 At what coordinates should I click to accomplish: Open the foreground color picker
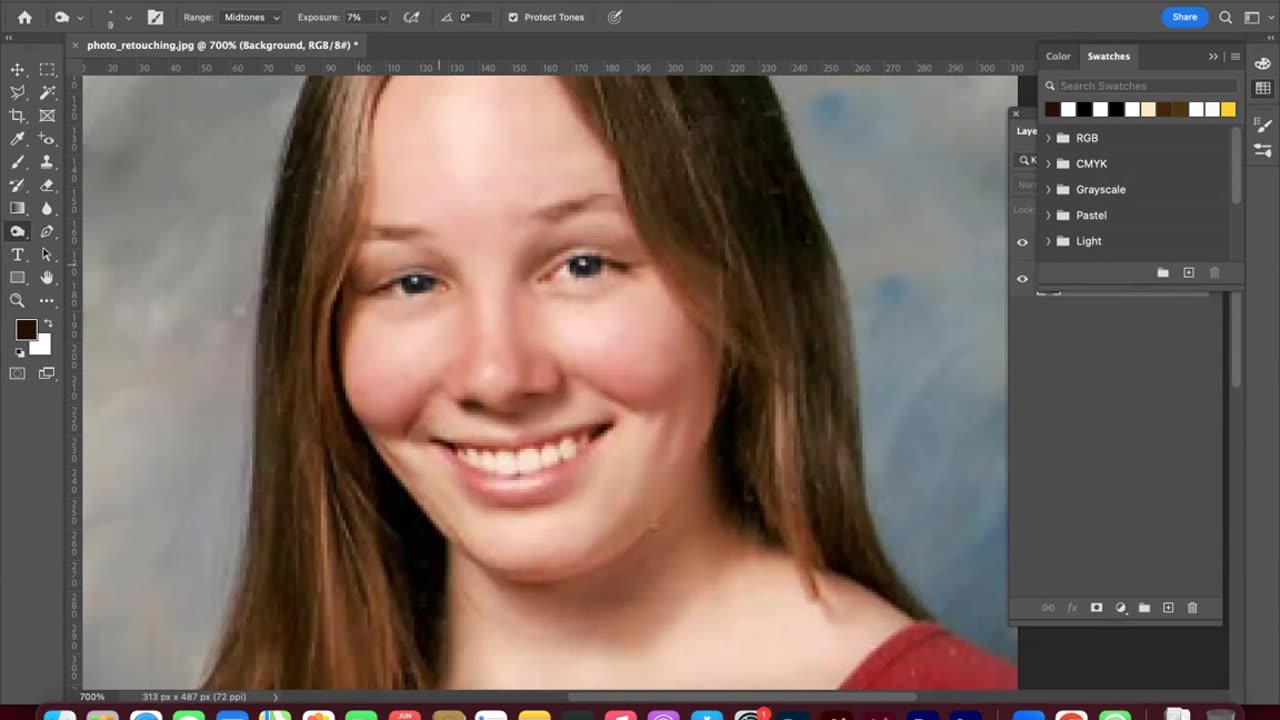coord(25,329)
